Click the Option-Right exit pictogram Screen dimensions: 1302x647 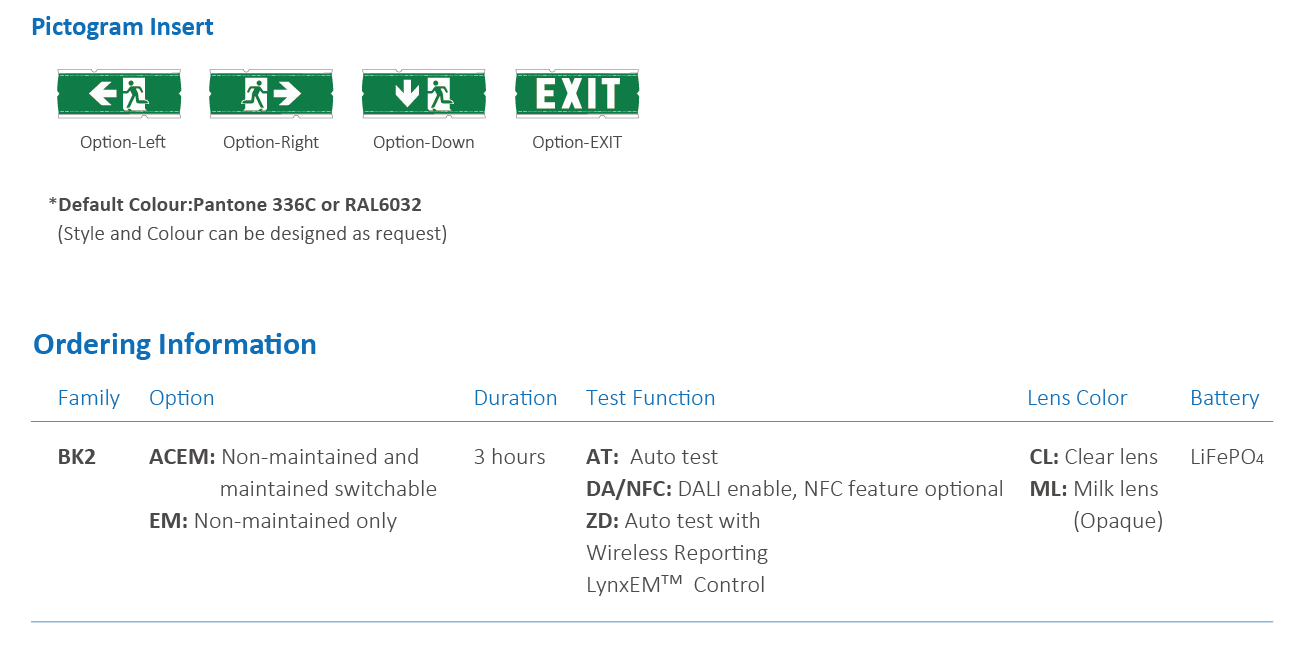[x=271, y=94]
